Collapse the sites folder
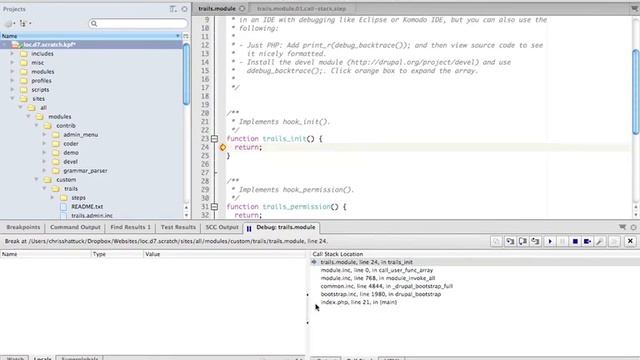The height and width of the screenshot is (360, 640). [x=12, y=98]
